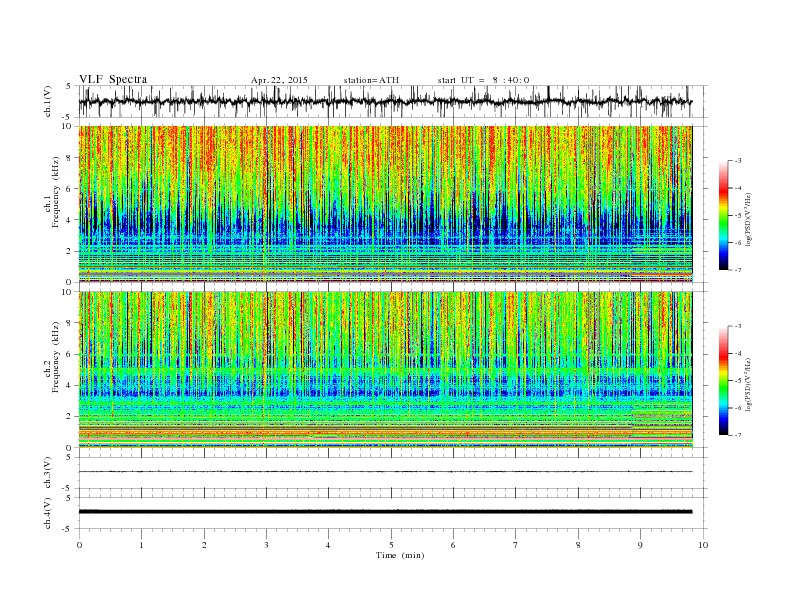The height and width of the screenshot is (612, 792).
Task: Click the "station=ATH" header text
Action: coord(371,80)
